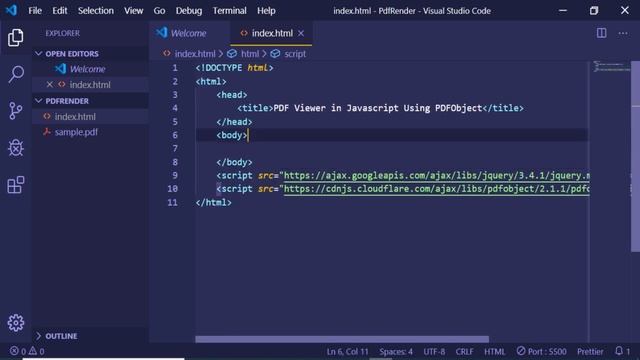Open the Source Control view icon
Image resolution: width=640 pixels, height=360 pixels.
click(16, 111)
